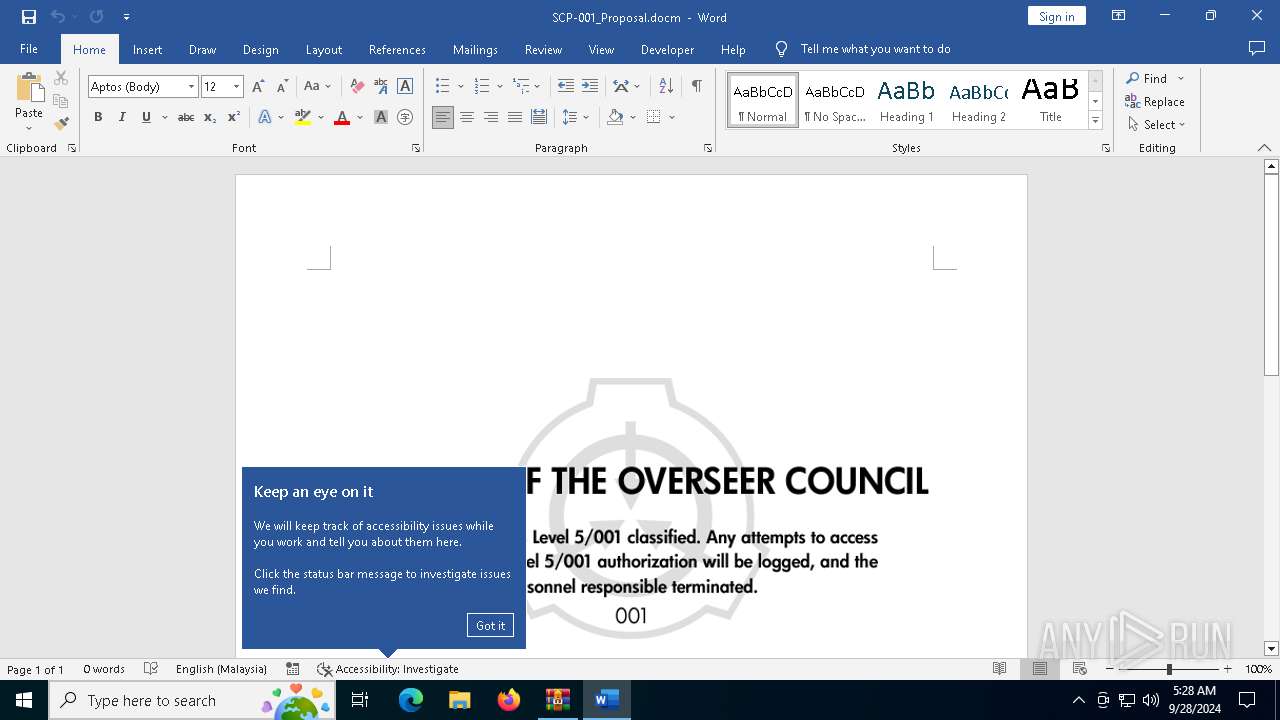Image resolution: width=1280 pixels, height=720 pixels.
Task: Increase paragraph indent
Action: 590,86
